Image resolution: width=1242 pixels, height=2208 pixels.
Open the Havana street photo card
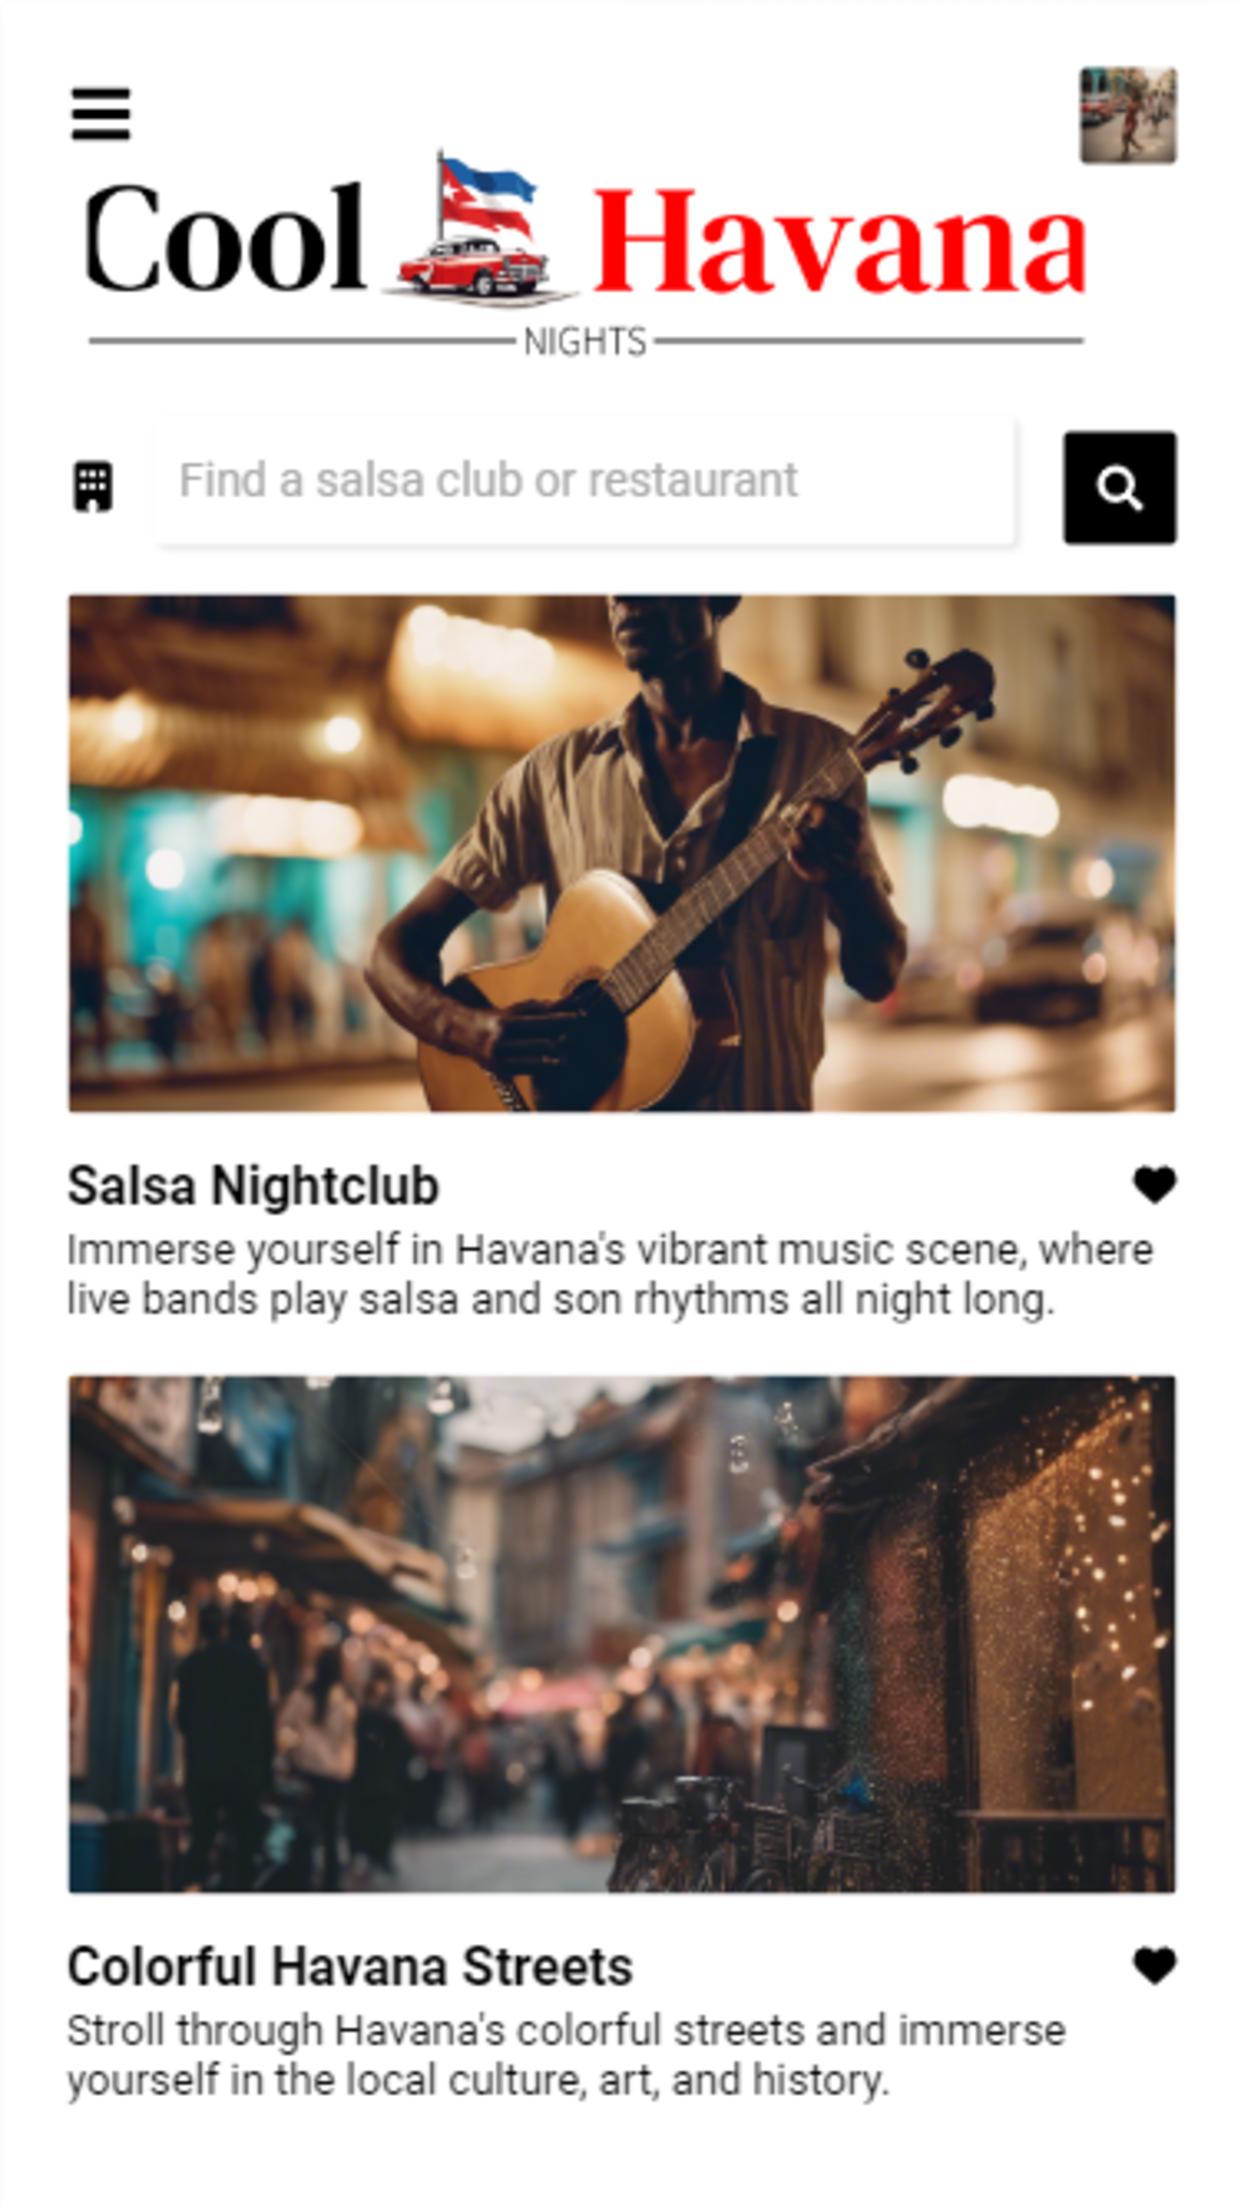[x=622, y=1634]
